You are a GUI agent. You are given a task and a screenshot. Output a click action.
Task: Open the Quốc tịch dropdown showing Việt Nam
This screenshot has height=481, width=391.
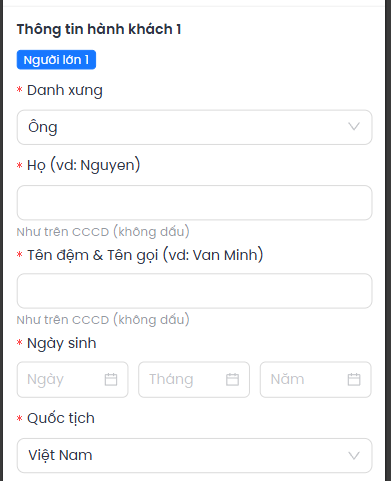[194, 455]
